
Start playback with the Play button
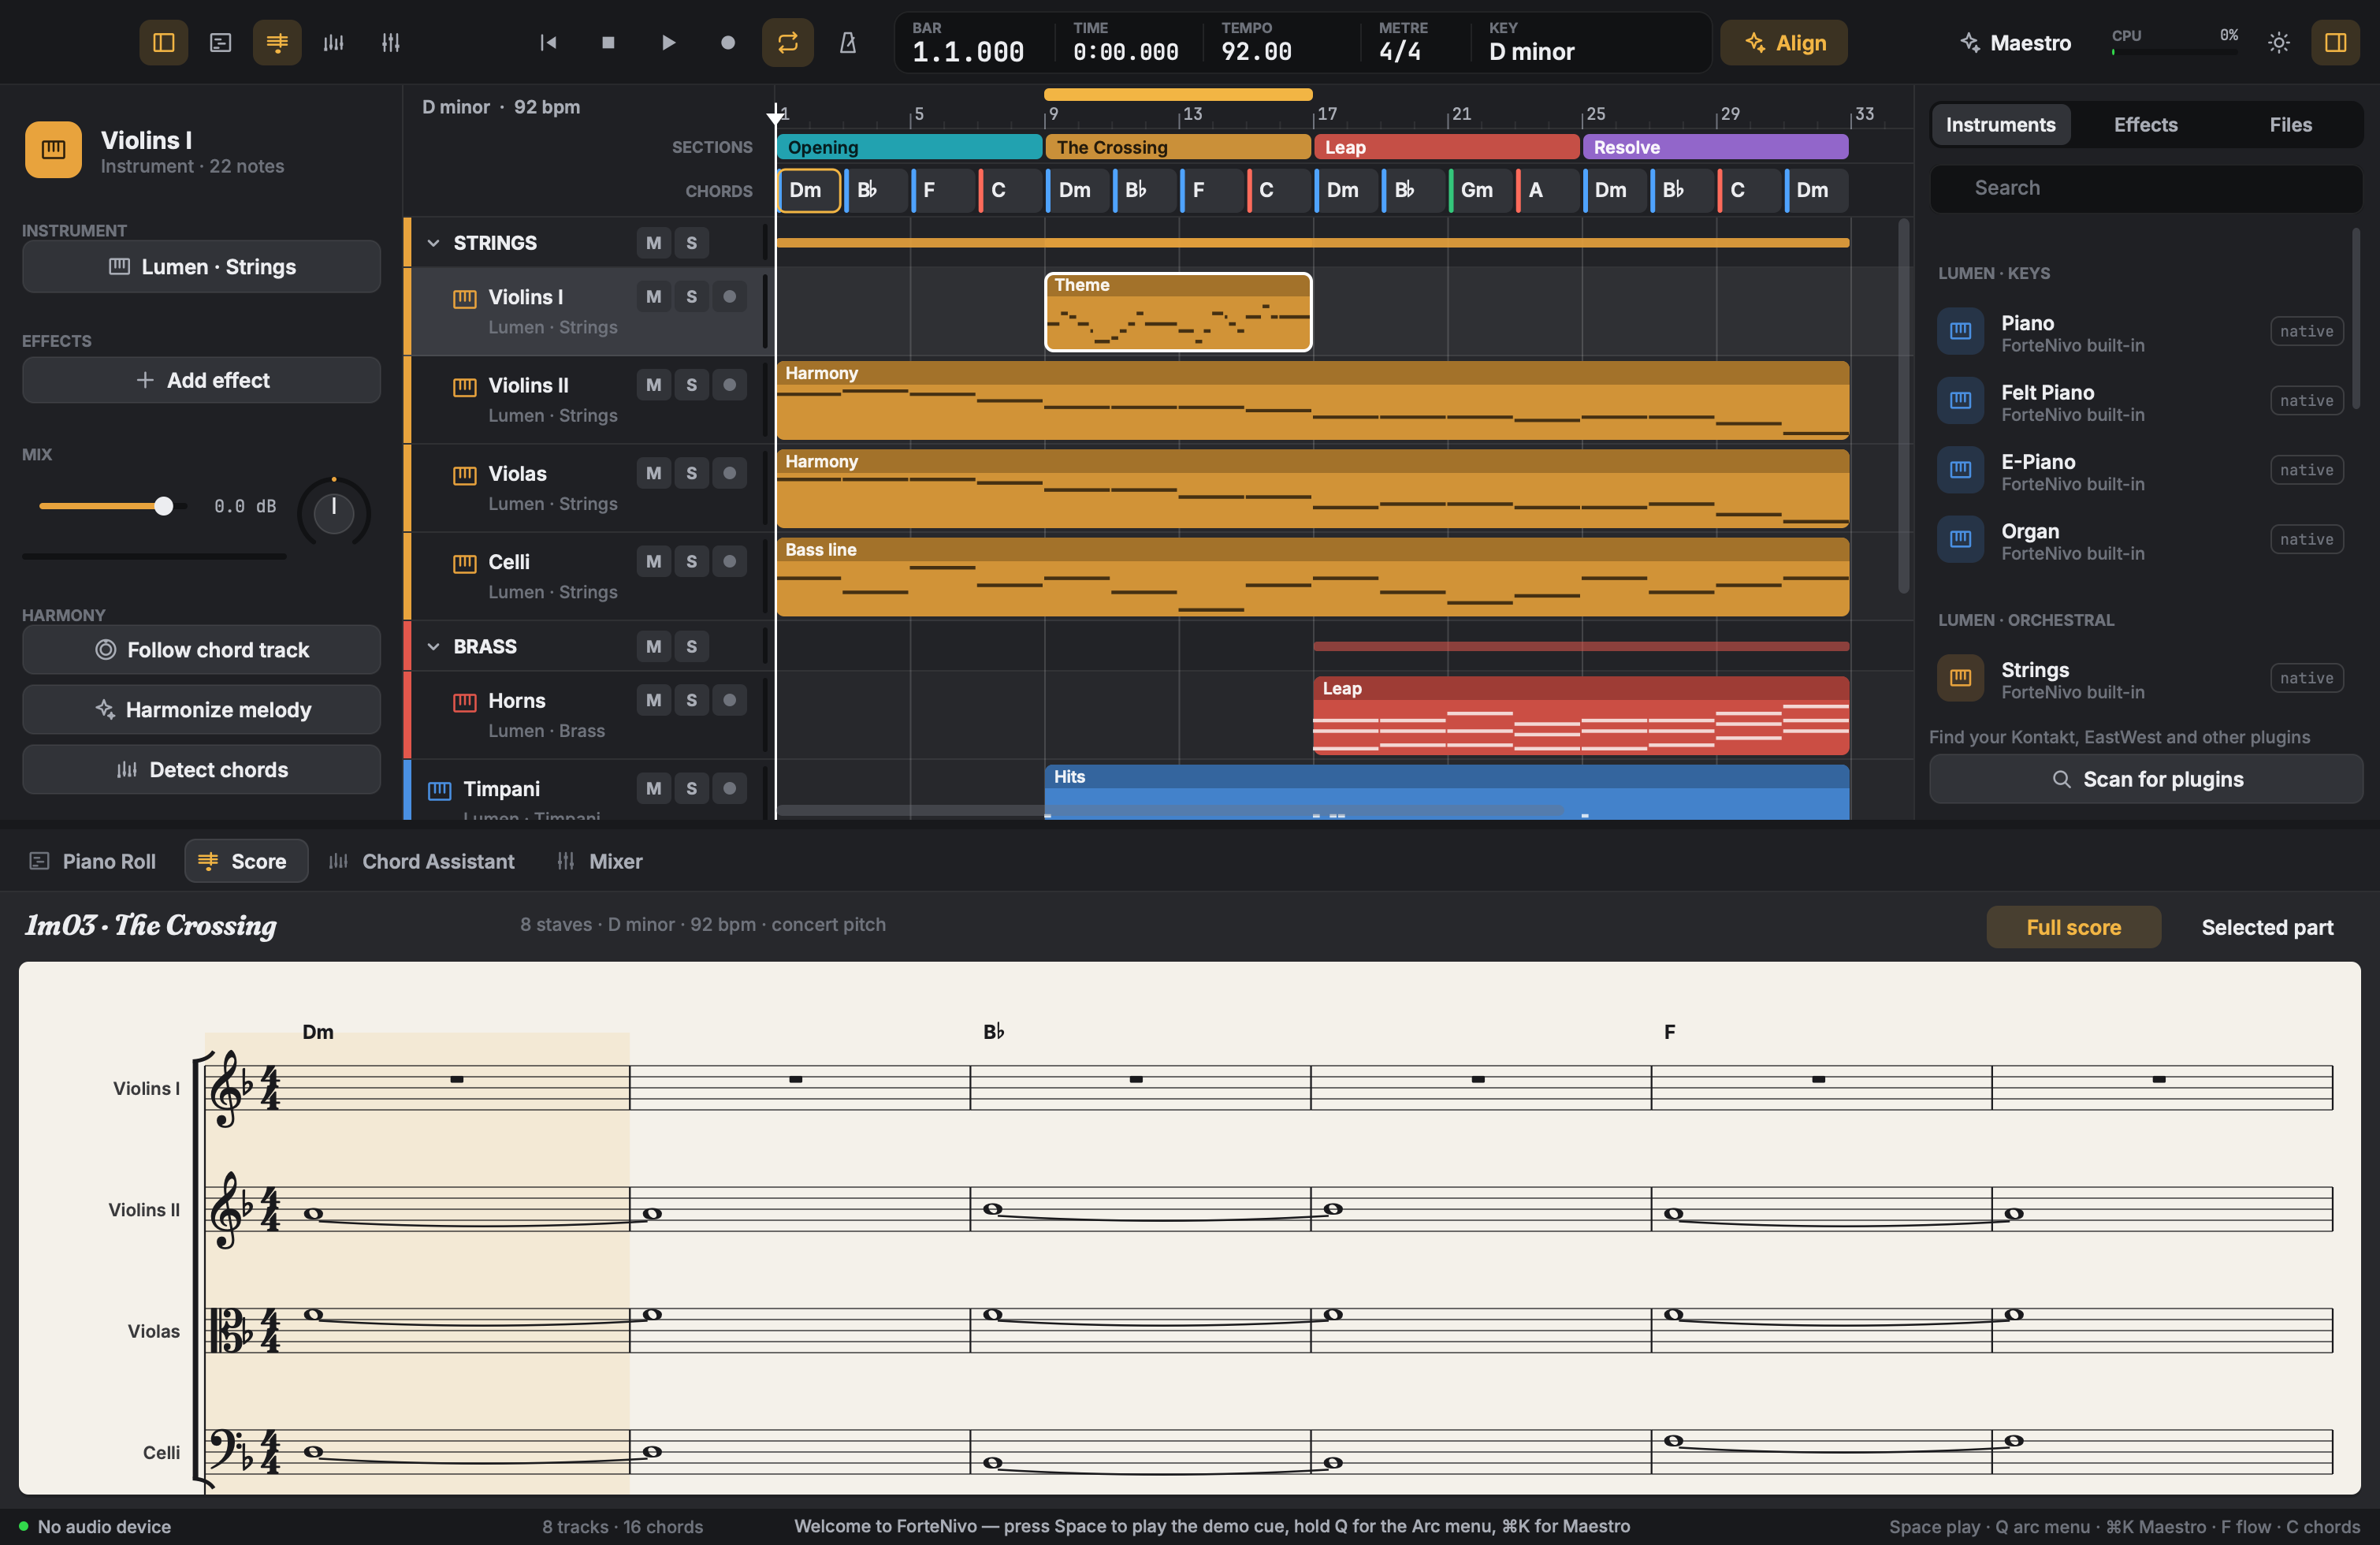(668, 42)
